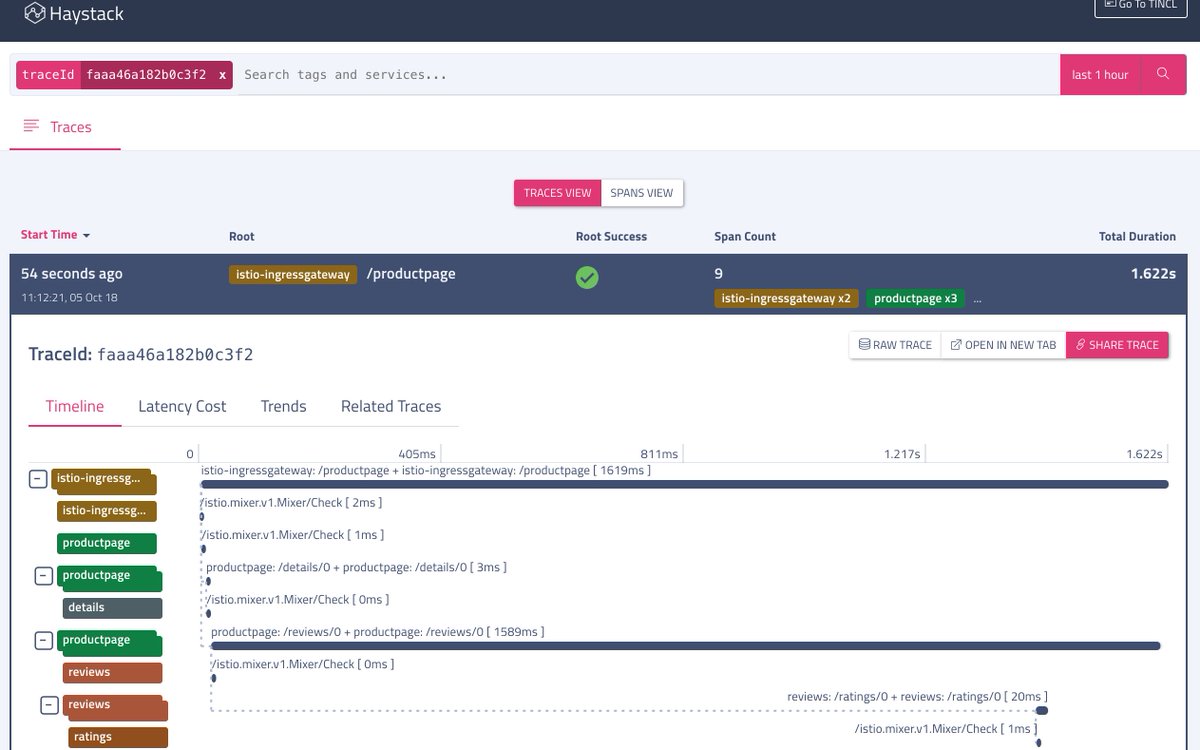Run search with magnifier button
Screen dimensions: 1200x750
click(x=1163, y=75)
